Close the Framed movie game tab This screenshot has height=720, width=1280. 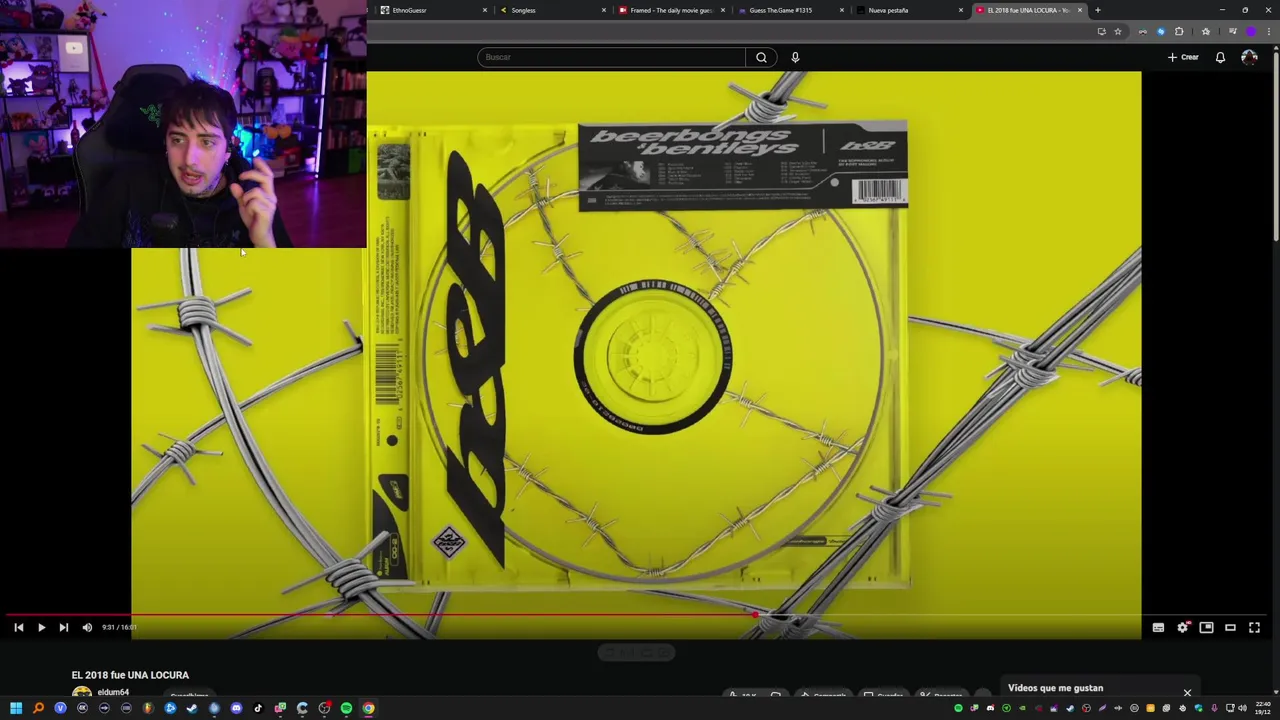(723, 10)
